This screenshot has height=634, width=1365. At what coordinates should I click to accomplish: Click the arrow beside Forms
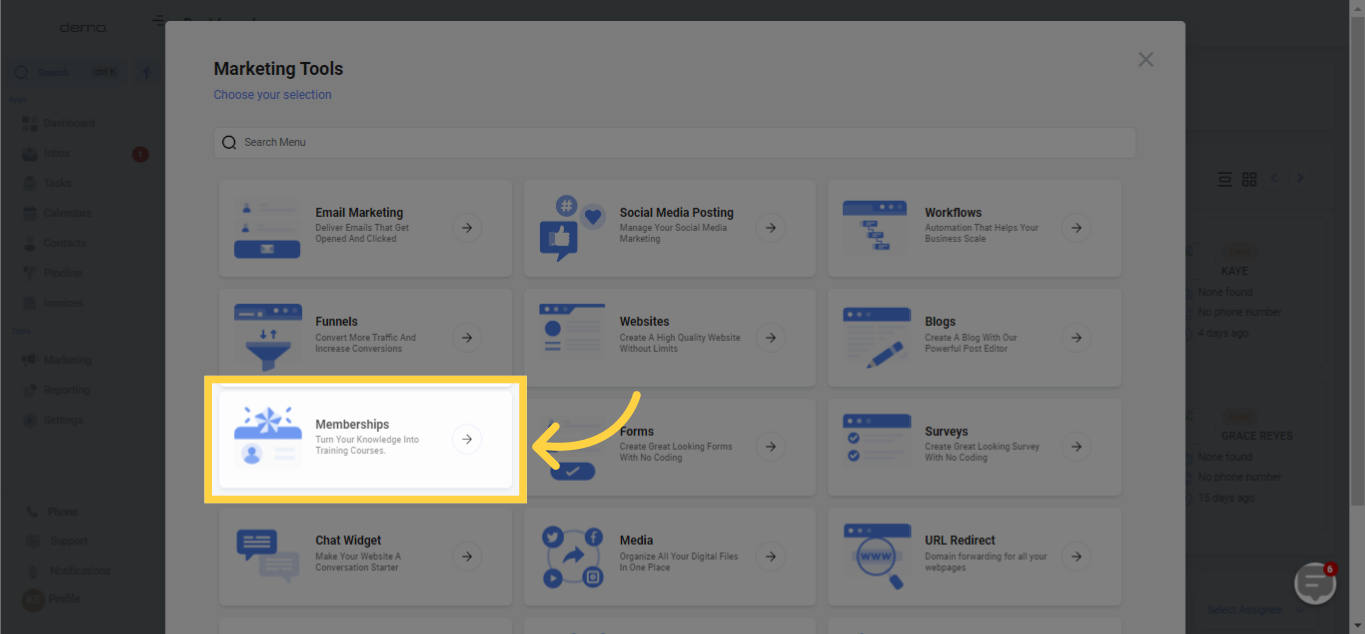tap(771, 446)
